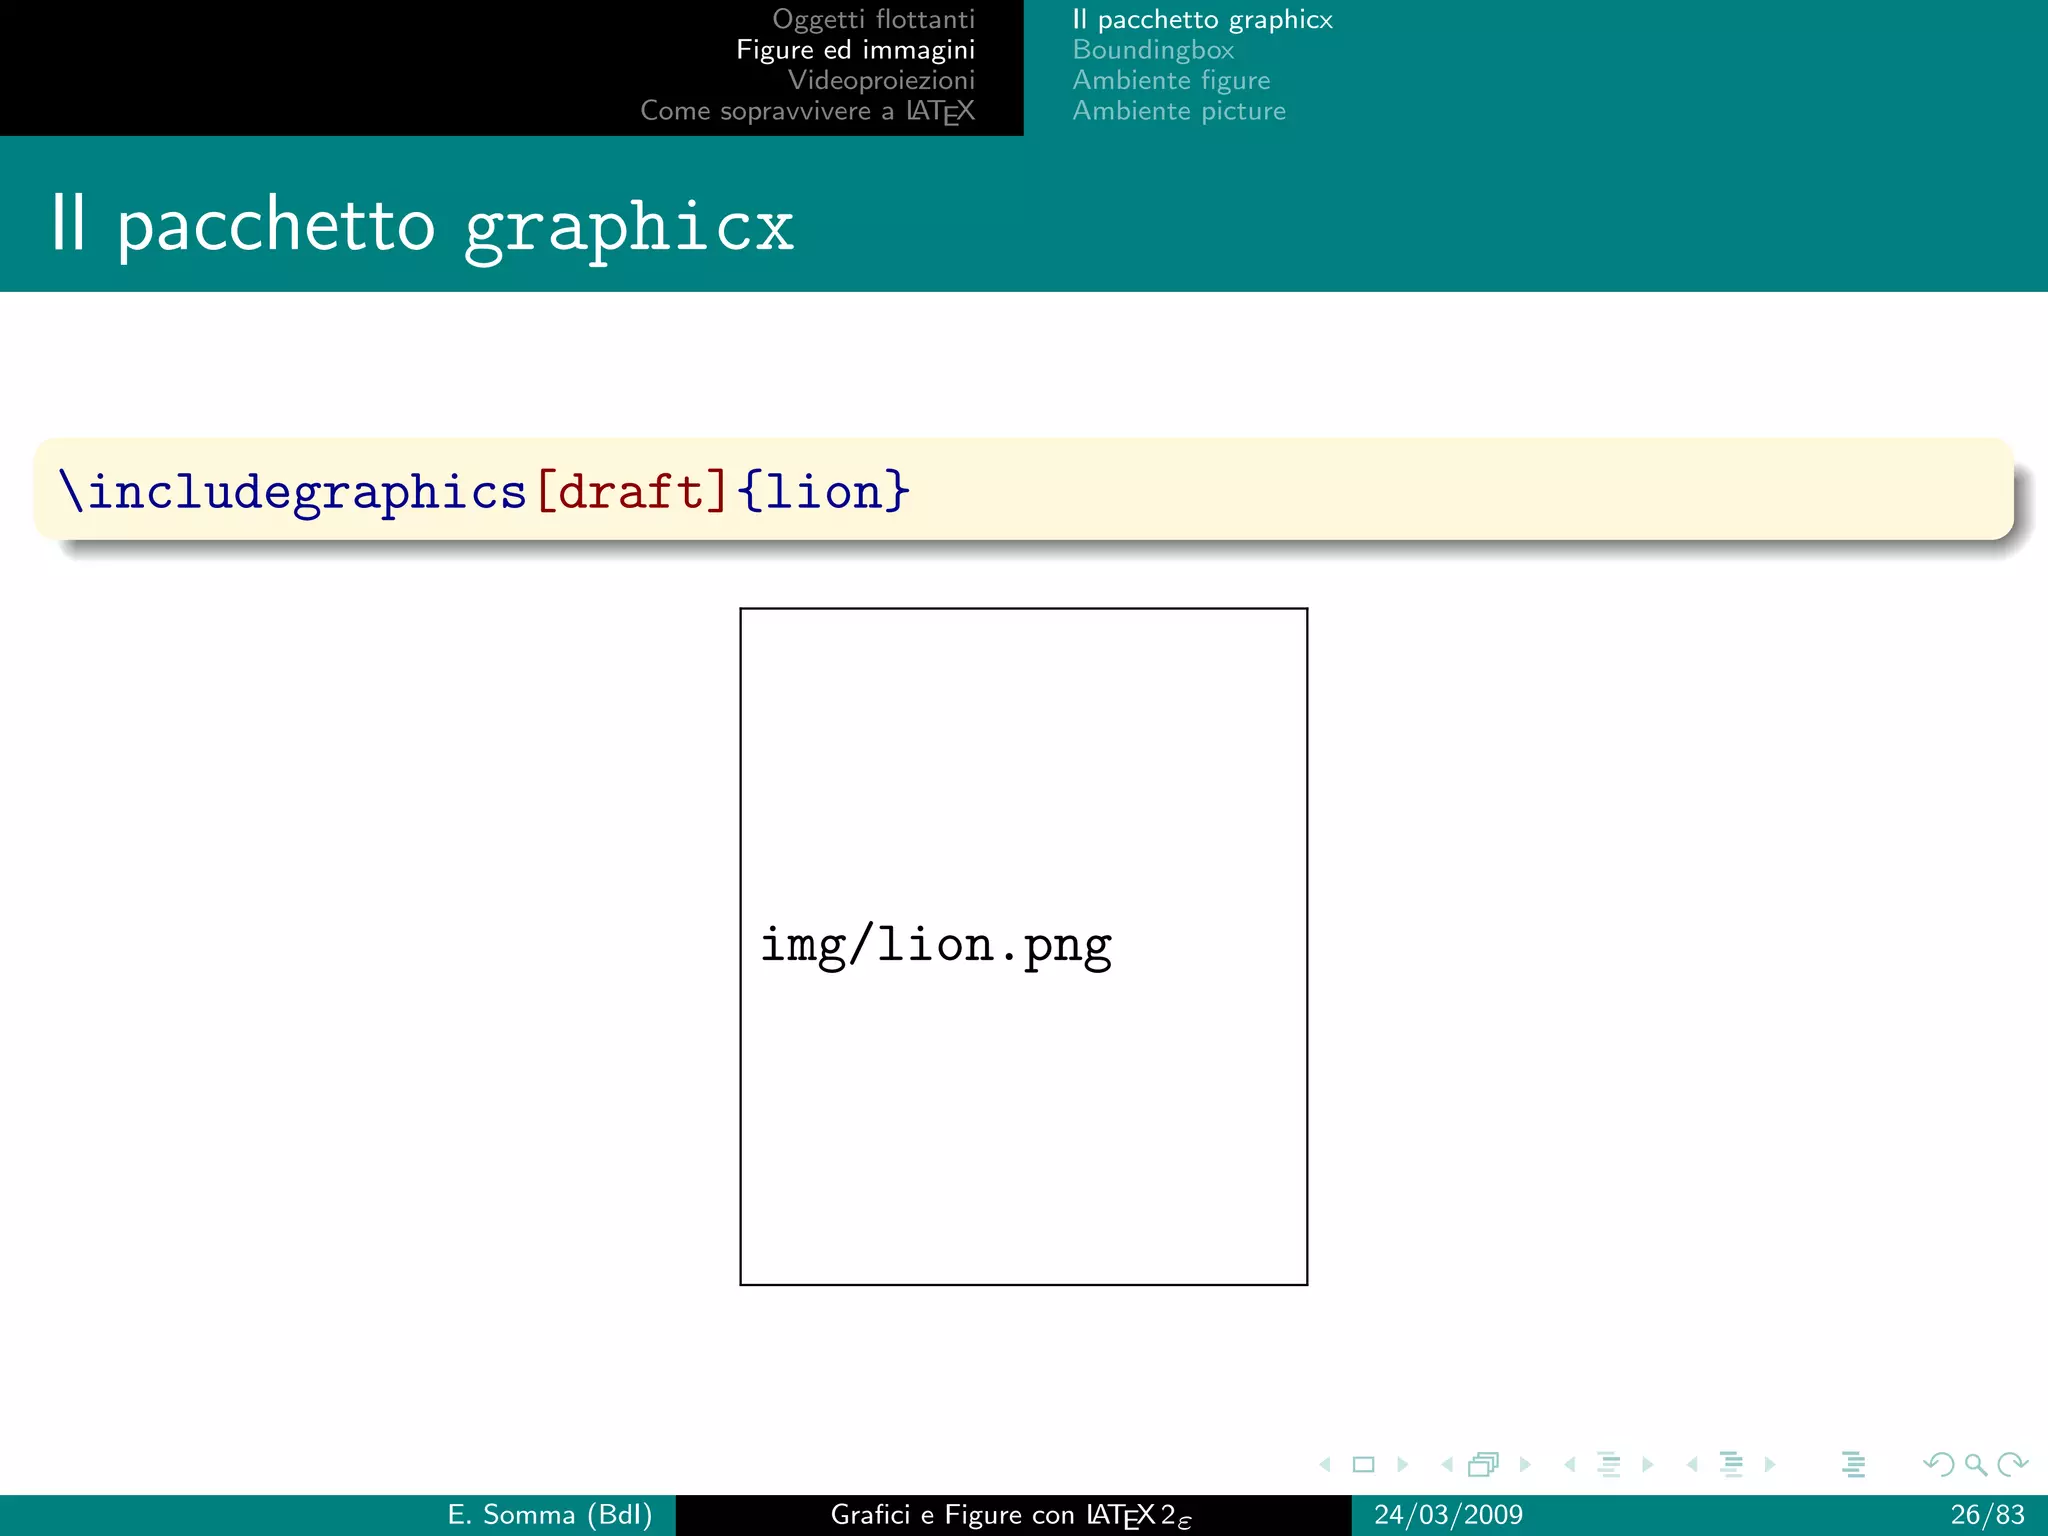Click the [draft] option in the code

pyautogui.click(x=632, y=491)
